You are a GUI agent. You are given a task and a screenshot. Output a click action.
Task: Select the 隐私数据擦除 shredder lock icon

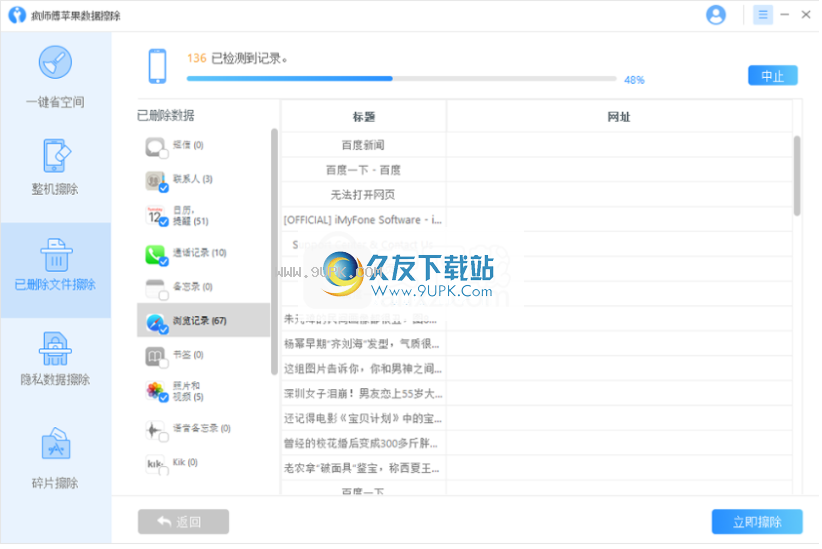pyautogui.click(x=55, y=349)
